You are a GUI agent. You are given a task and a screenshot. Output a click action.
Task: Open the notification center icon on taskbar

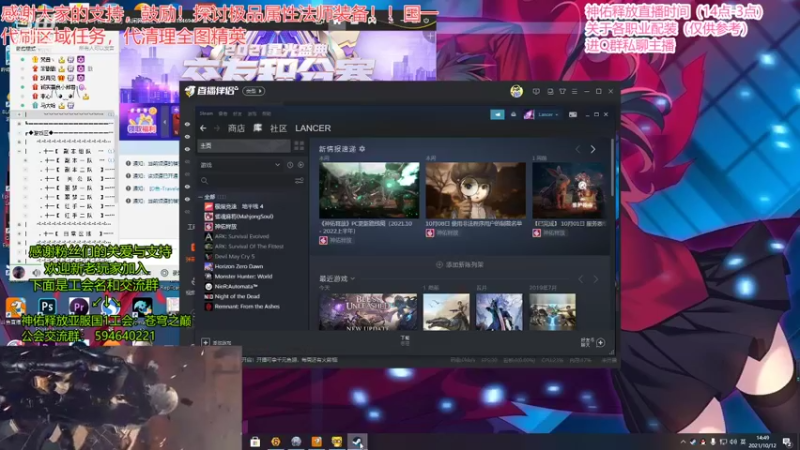coord(787,442)
